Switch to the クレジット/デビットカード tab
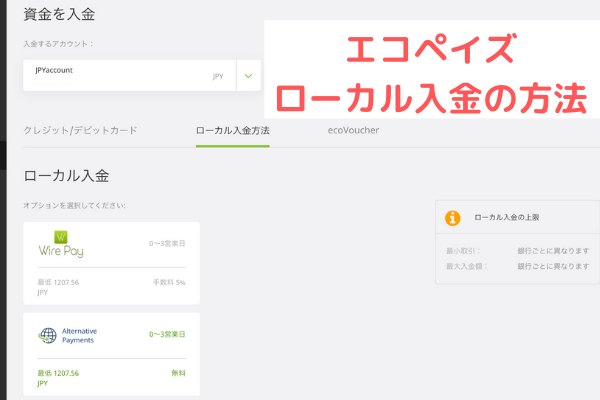Image resolution: width=600 pixels, height=400 pixels. tap(80, 130)
